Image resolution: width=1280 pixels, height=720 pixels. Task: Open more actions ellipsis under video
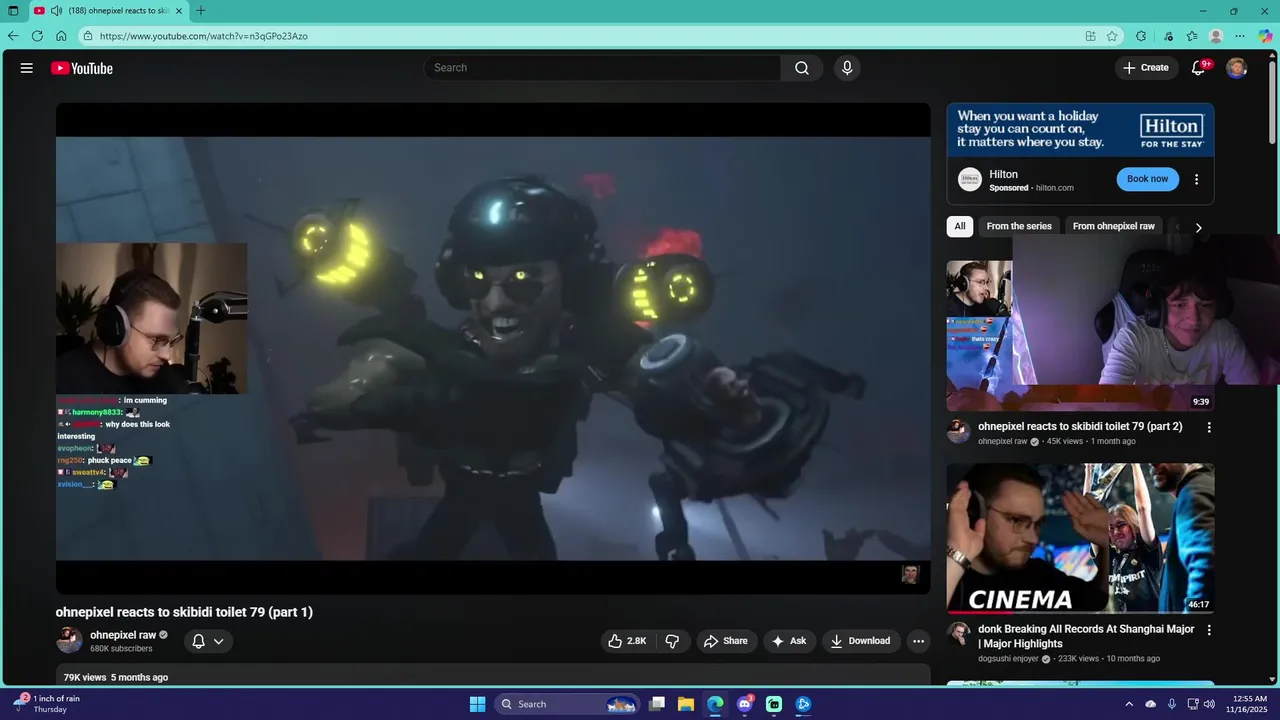(x=918, y=641)
